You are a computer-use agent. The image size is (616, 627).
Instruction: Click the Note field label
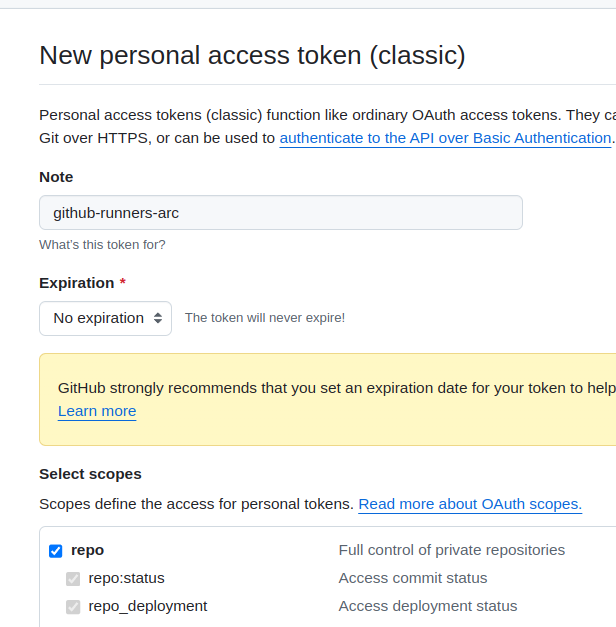click(x=56, y=177)
